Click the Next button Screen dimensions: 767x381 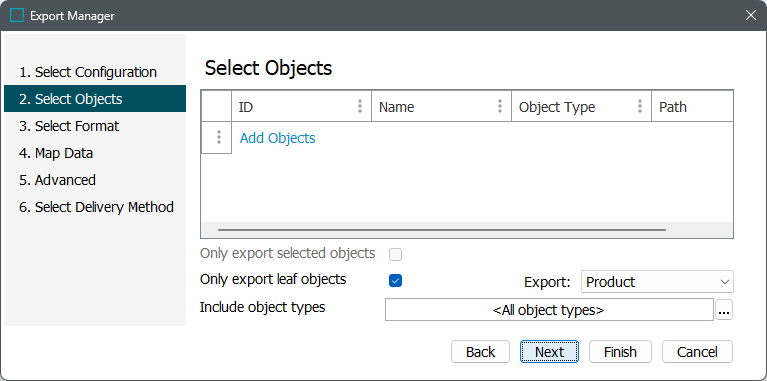tap(549, 352)
